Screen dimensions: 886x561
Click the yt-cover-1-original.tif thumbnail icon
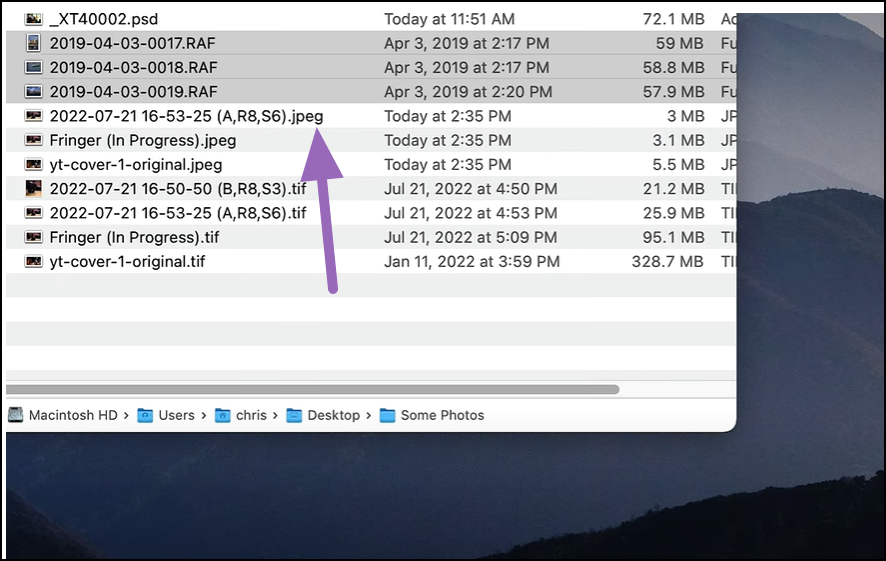coord(33,262)
